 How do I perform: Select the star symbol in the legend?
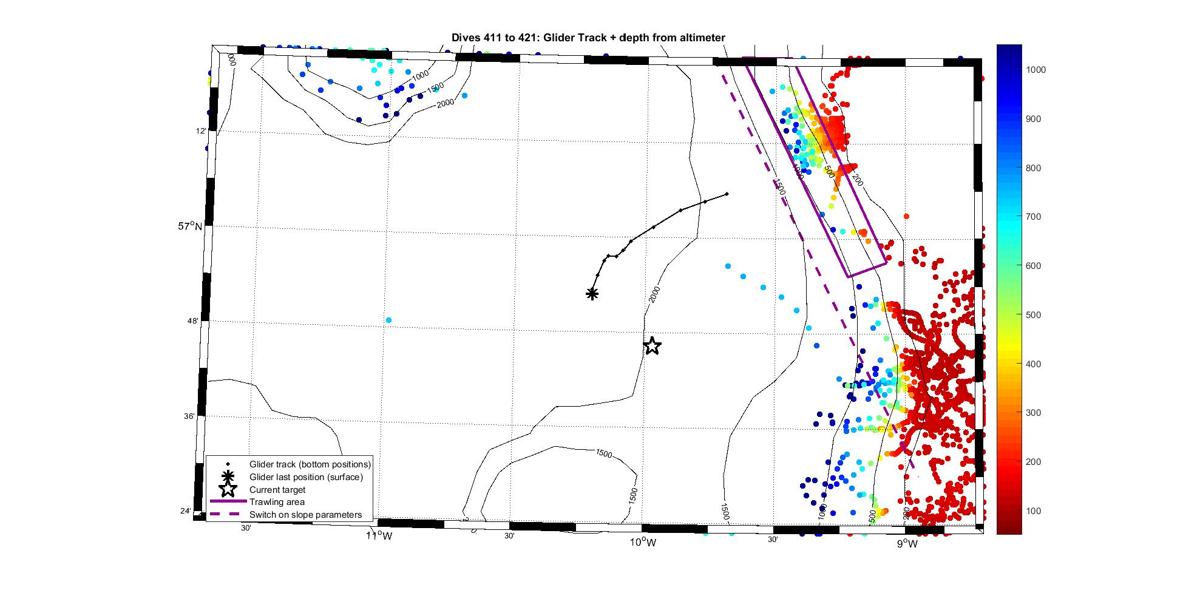point(228,490)
